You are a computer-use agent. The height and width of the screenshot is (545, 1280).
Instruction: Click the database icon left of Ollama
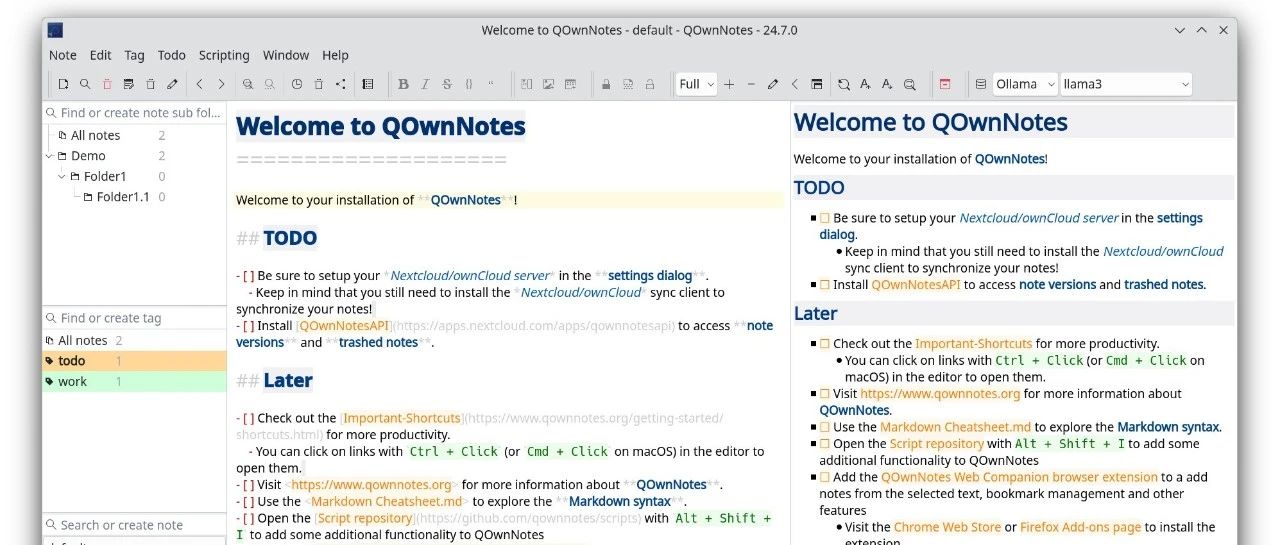981,84
